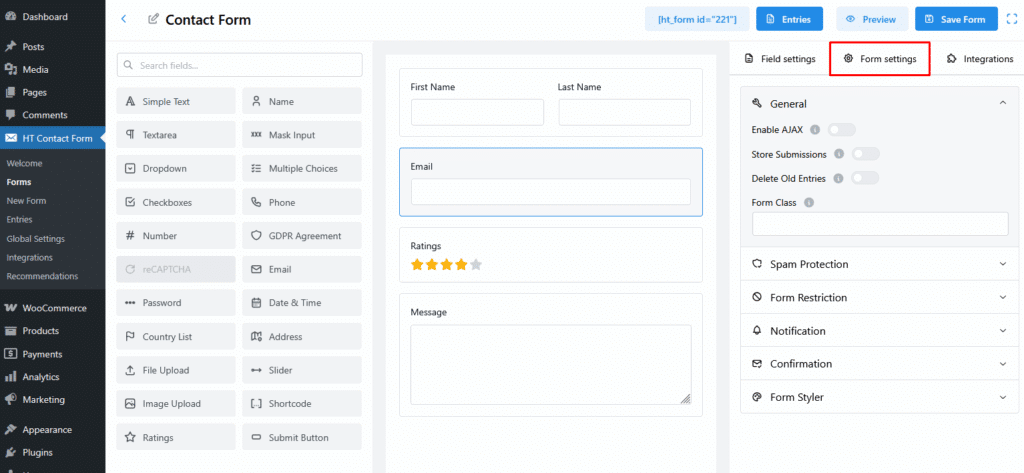Click the back arrow beside Contact Form
The image size is (1024, 473).
point(123,19)
